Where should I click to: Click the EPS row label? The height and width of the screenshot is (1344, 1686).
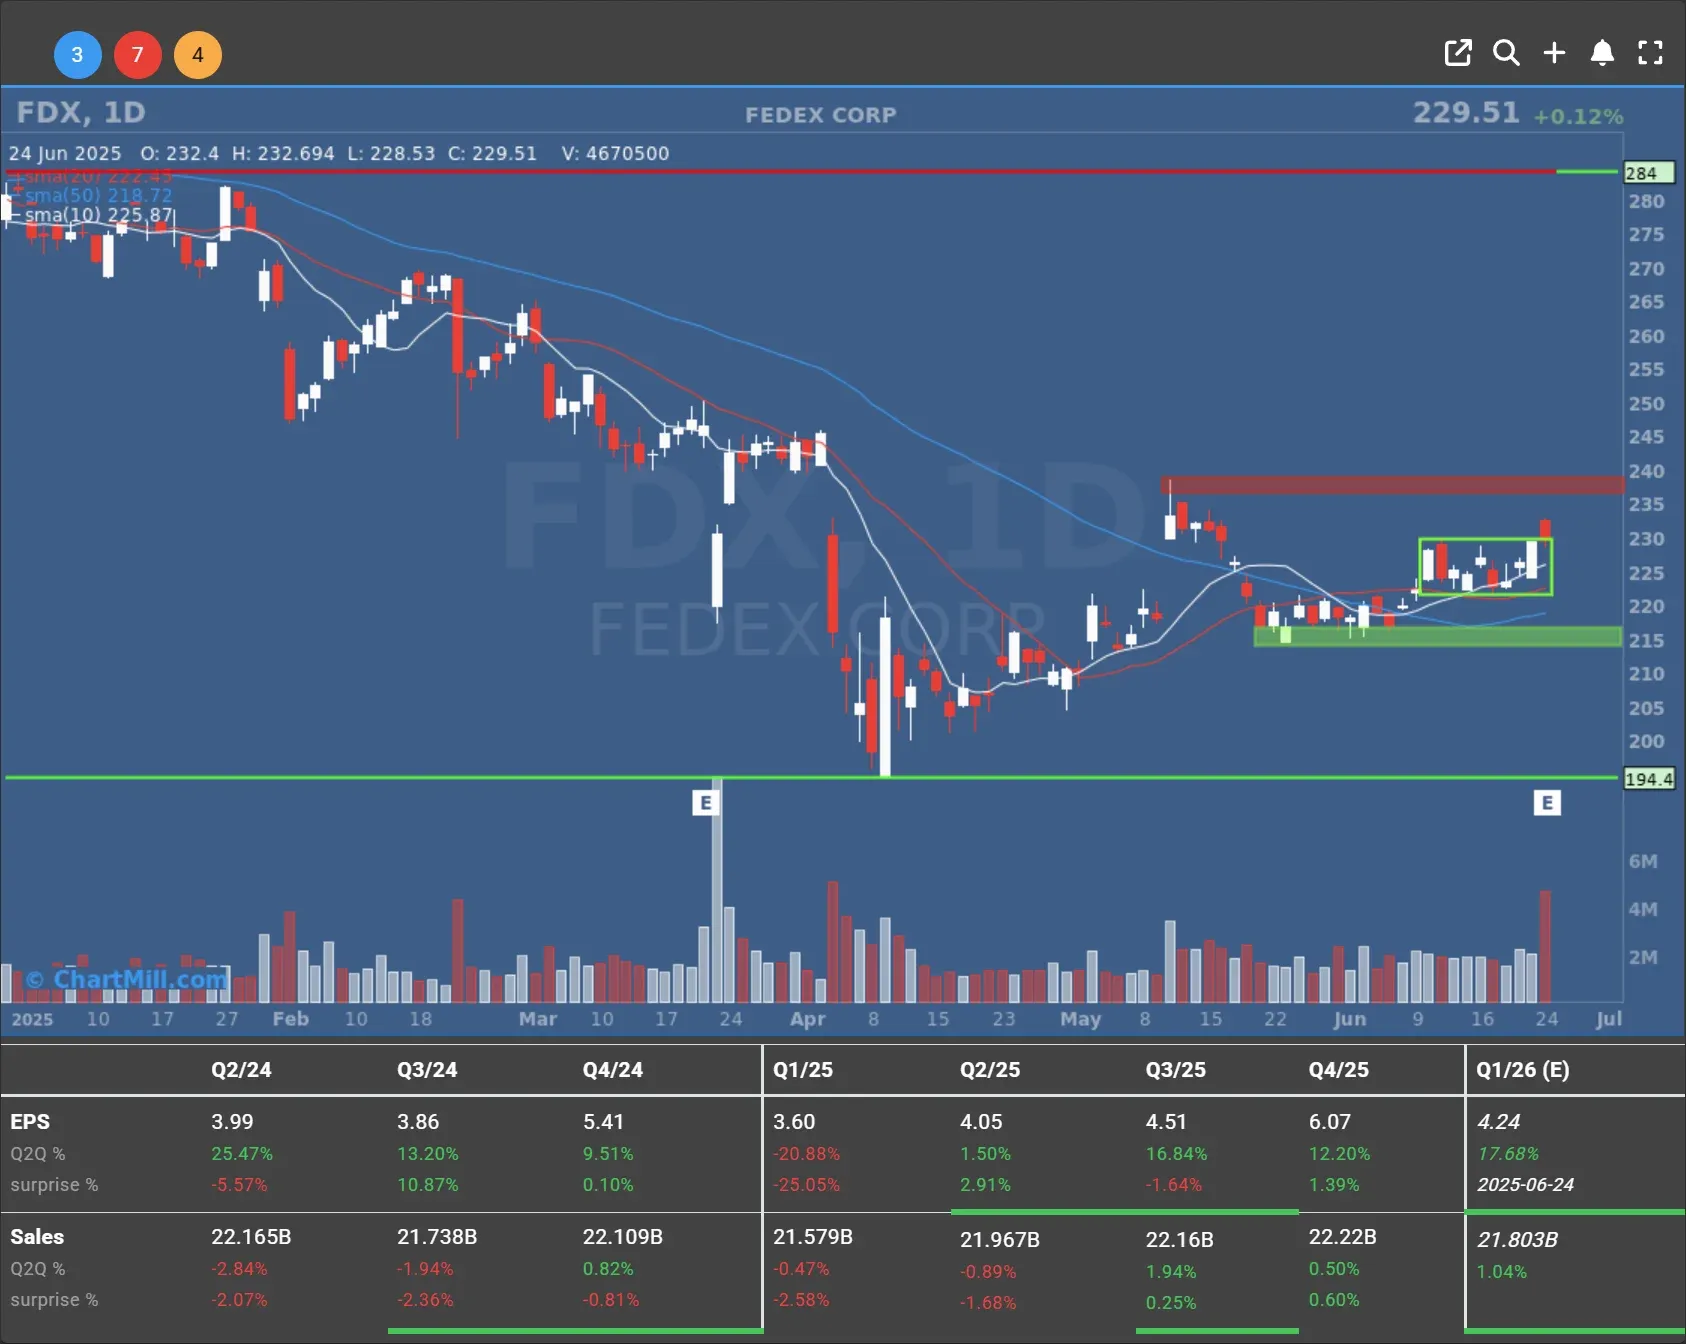[x=30, y=1122]
